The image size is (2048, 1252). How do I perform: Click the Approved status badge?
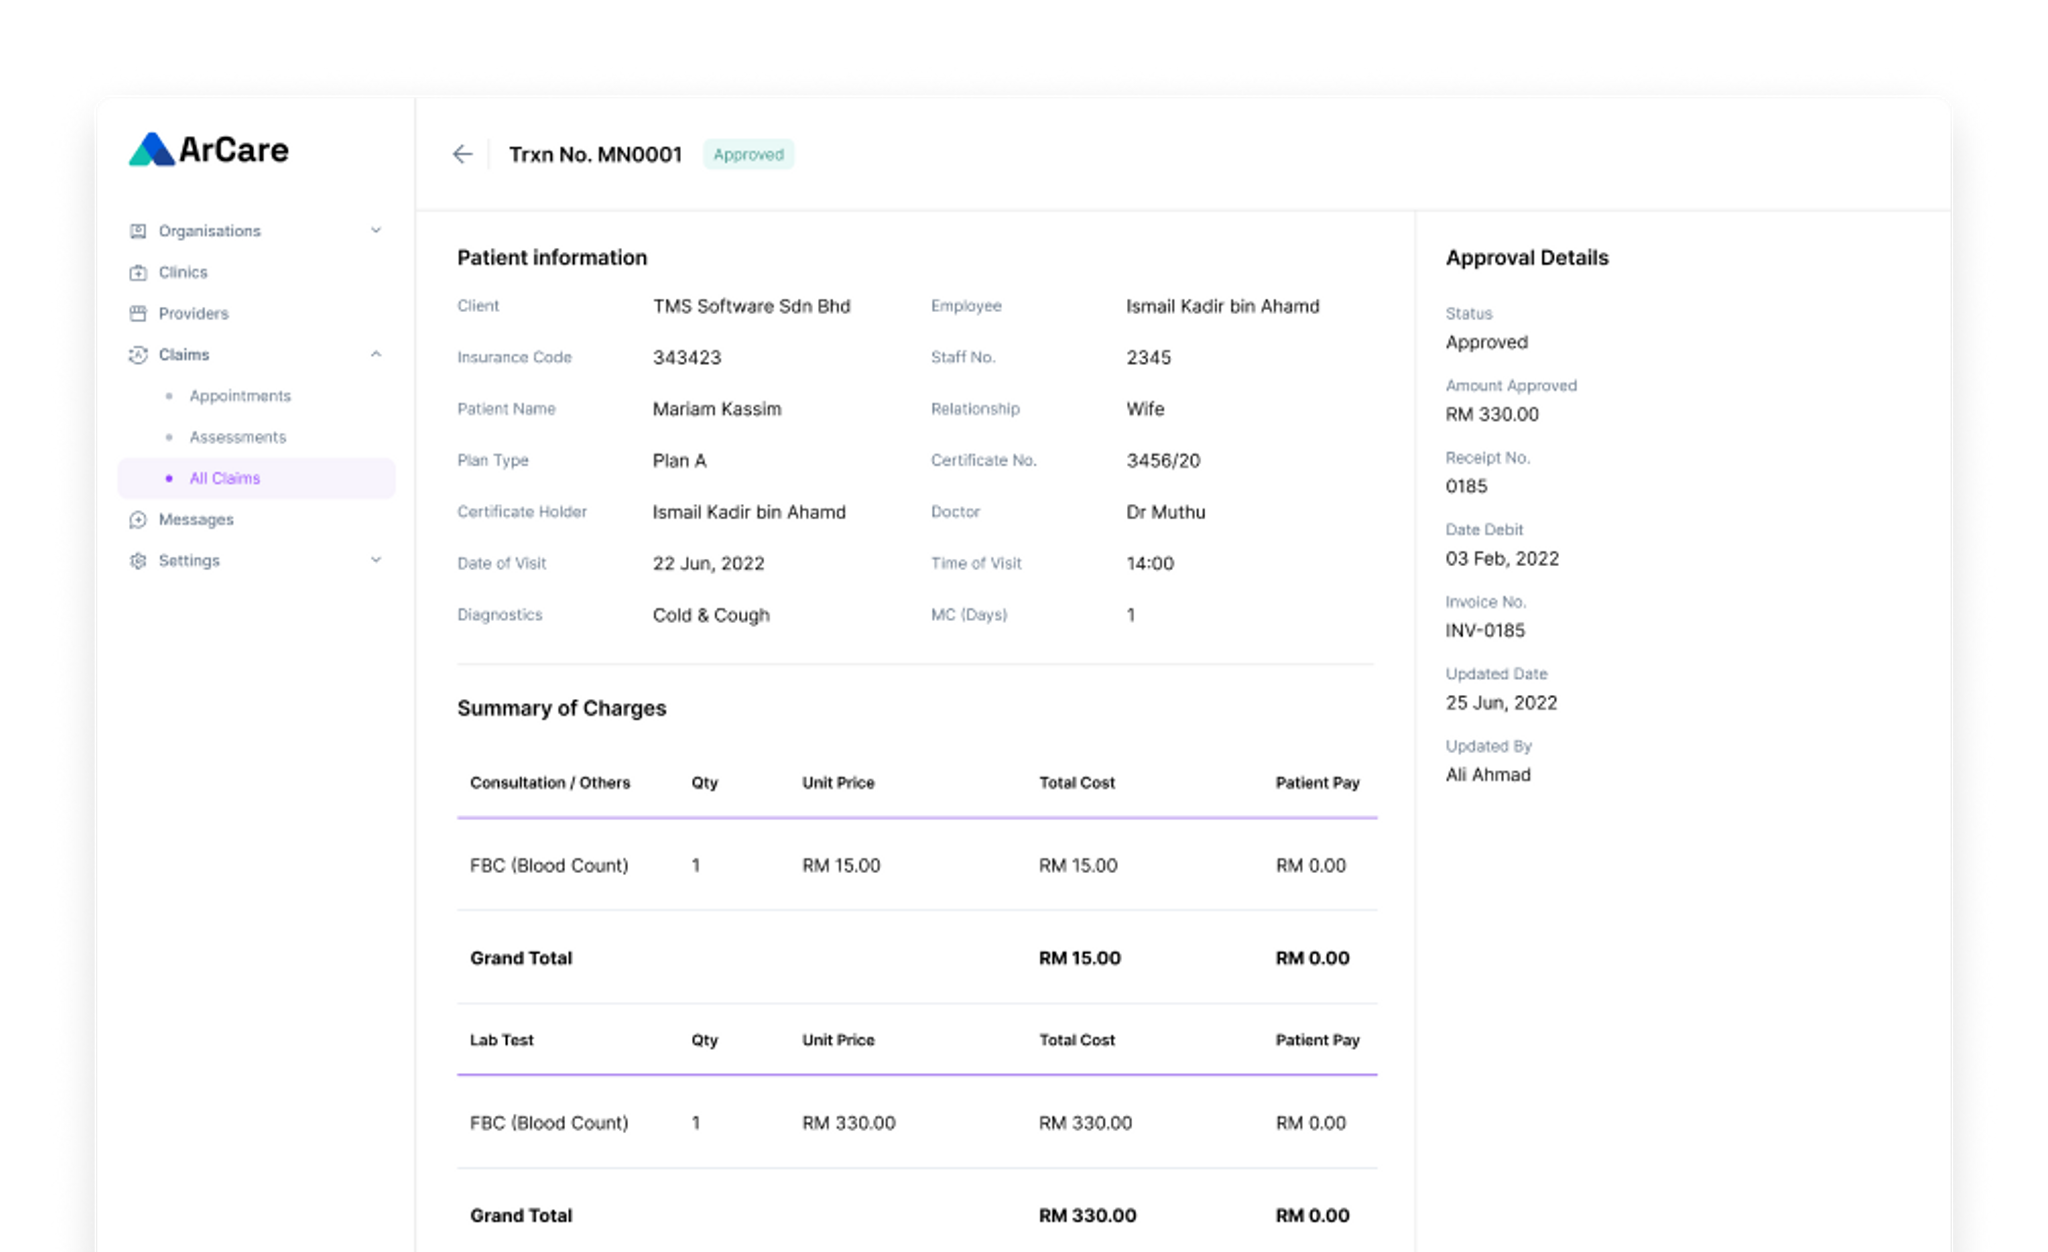[748, 154]
